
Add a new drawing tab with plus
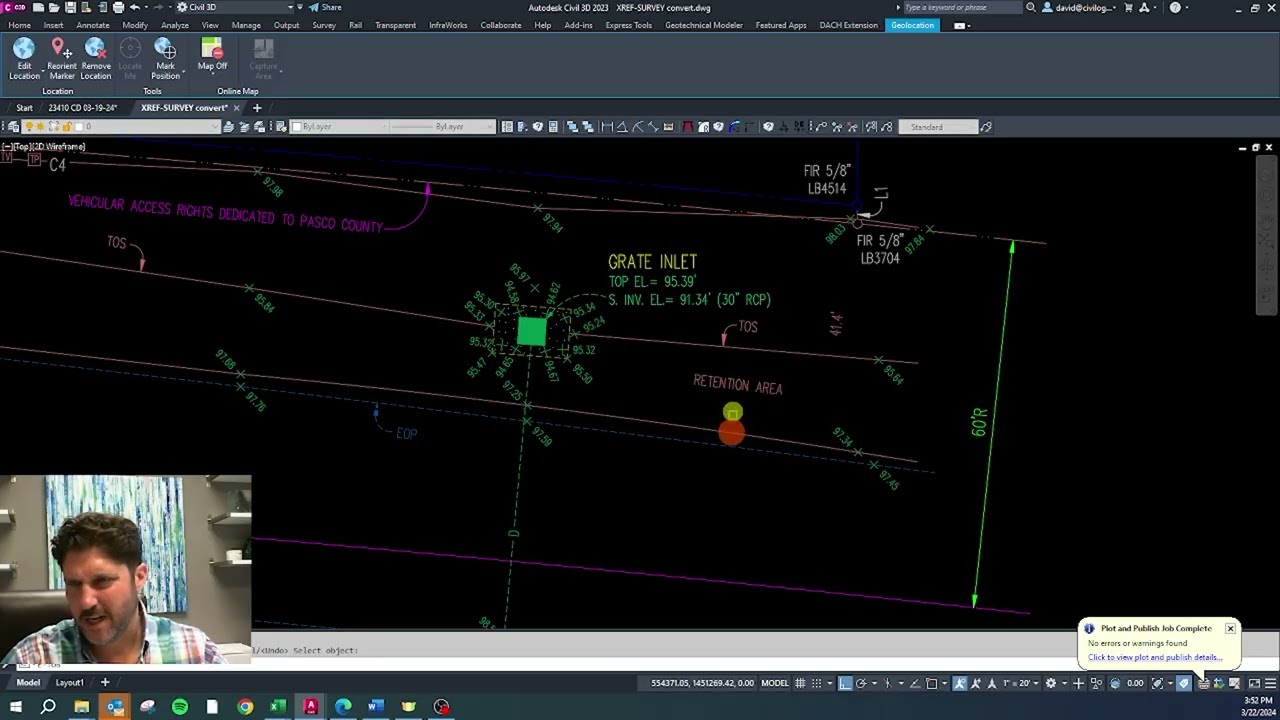pyautogui.click(x=256, y=107)
